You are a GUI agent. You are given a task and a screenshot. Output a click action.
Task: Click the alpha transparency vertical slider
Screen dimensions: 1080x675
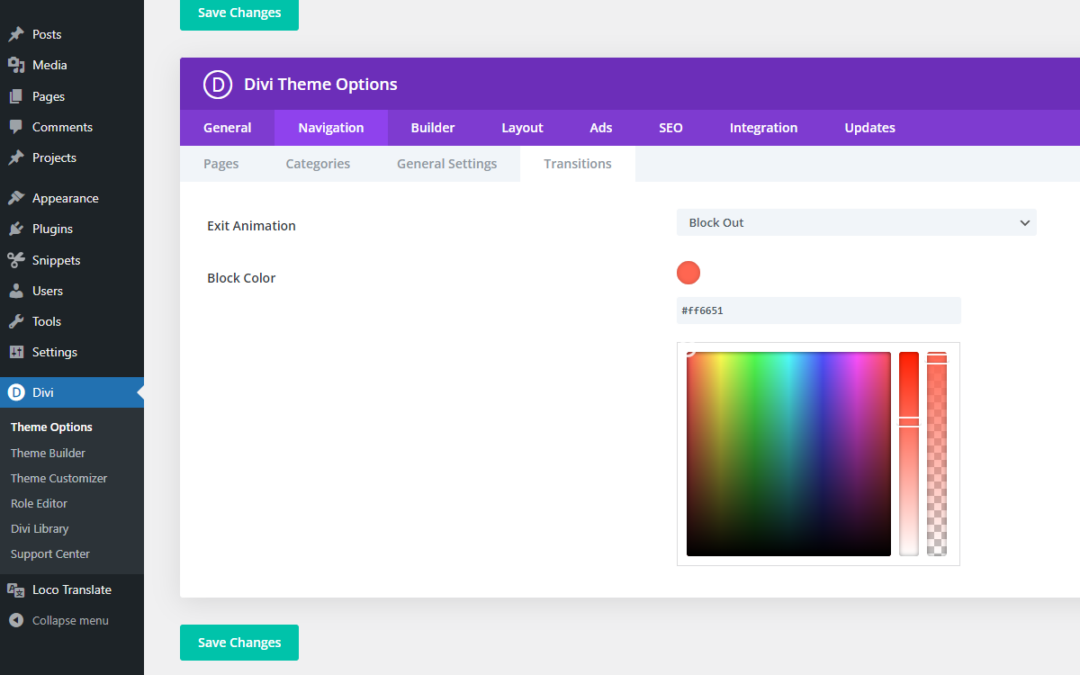tap(936, 454)
